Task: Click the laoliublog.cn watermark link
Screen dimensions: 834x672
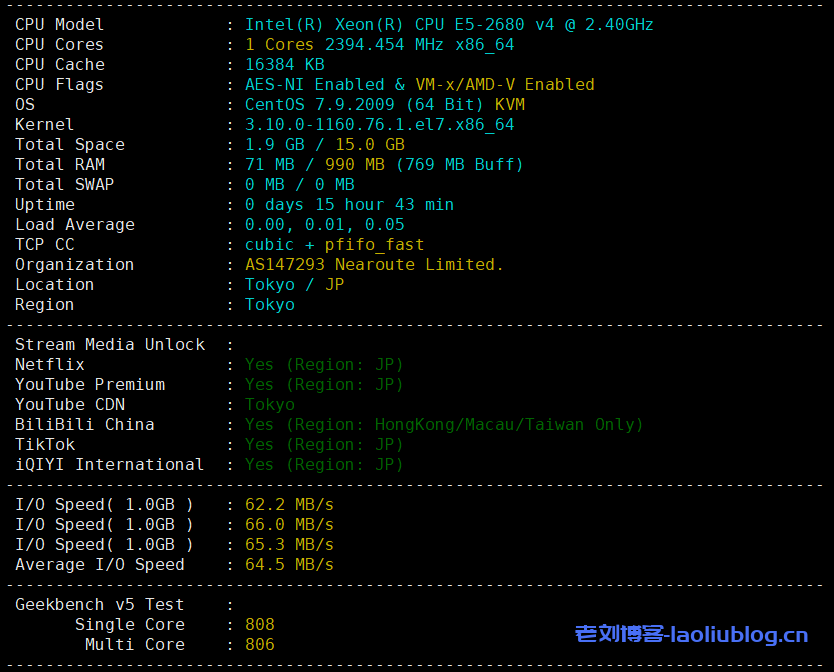Action: (x=691, y=634)
